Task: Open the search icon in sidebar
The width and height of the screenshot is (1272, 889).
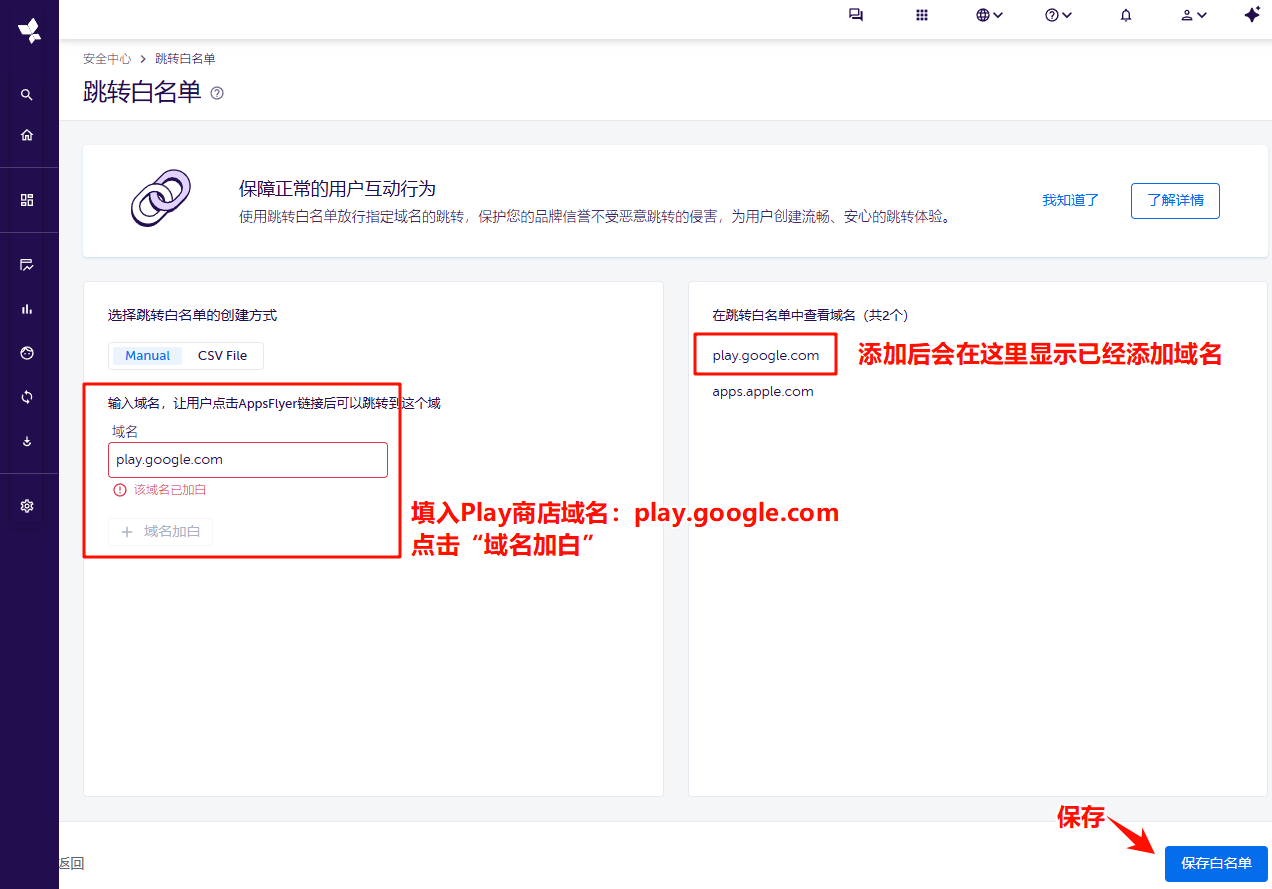Action: (27, 95)
